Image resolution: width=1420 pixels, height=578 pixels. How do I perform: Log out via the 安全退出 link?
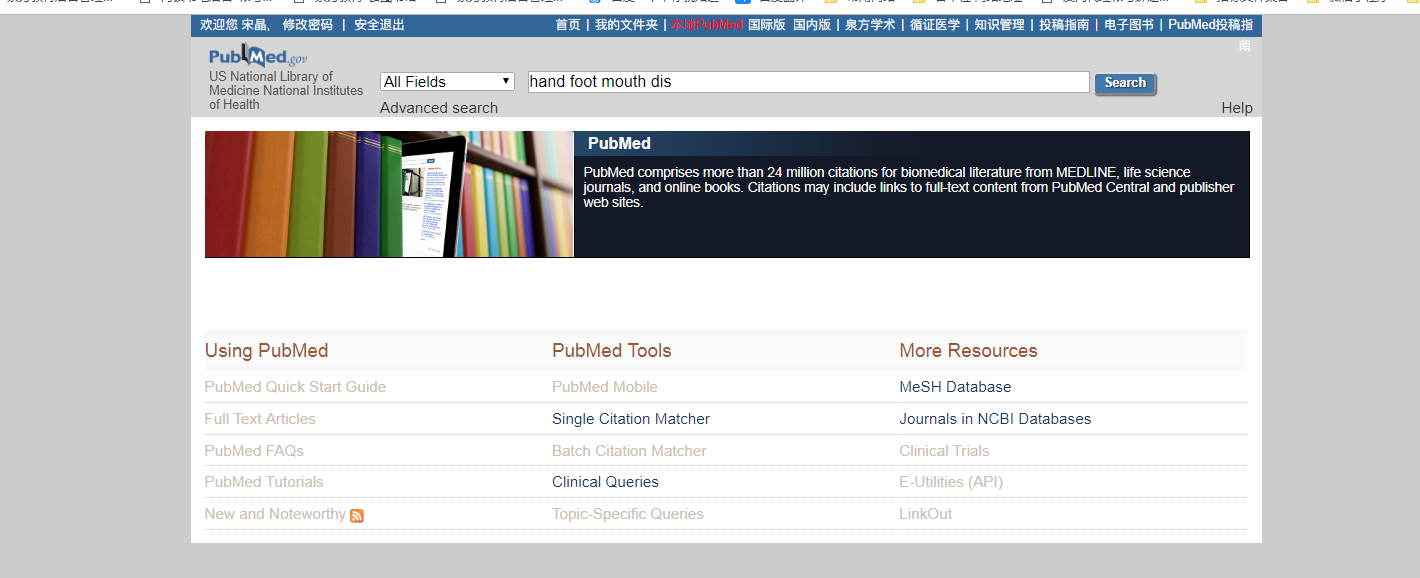click(x=379, y=25)
